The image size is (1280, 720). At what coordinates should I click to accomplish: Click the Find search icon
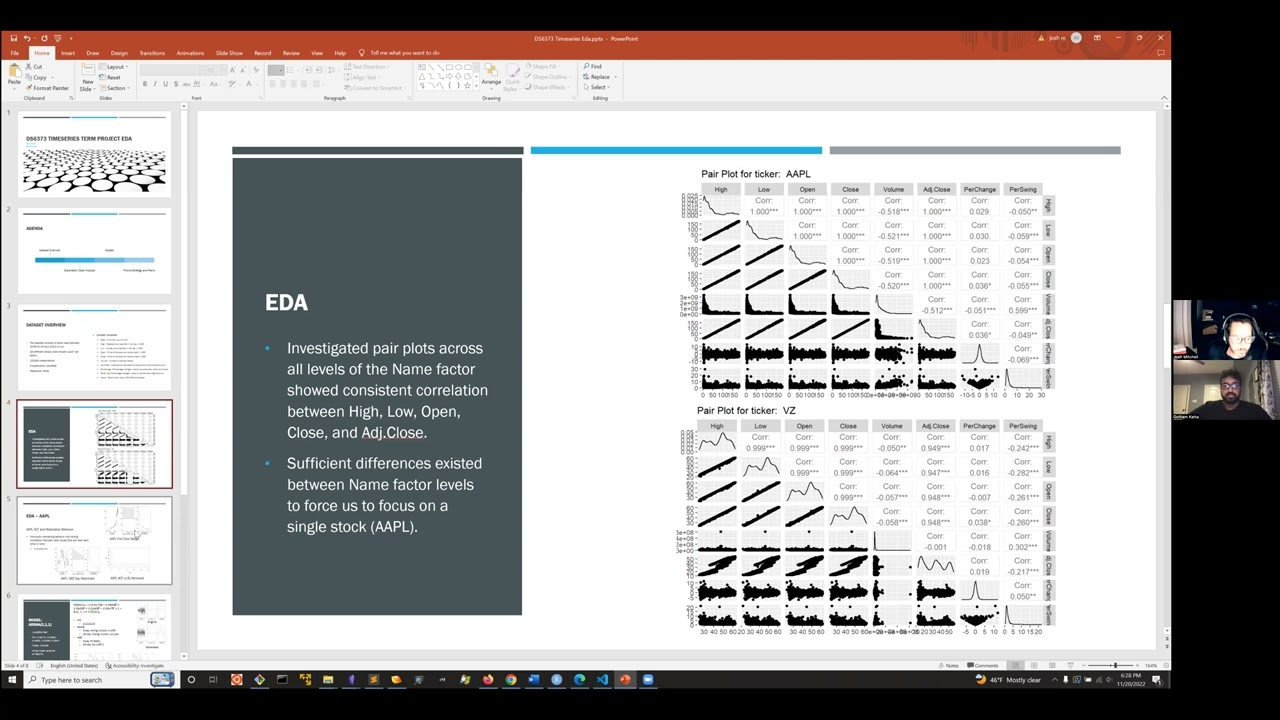click(592, 67)
